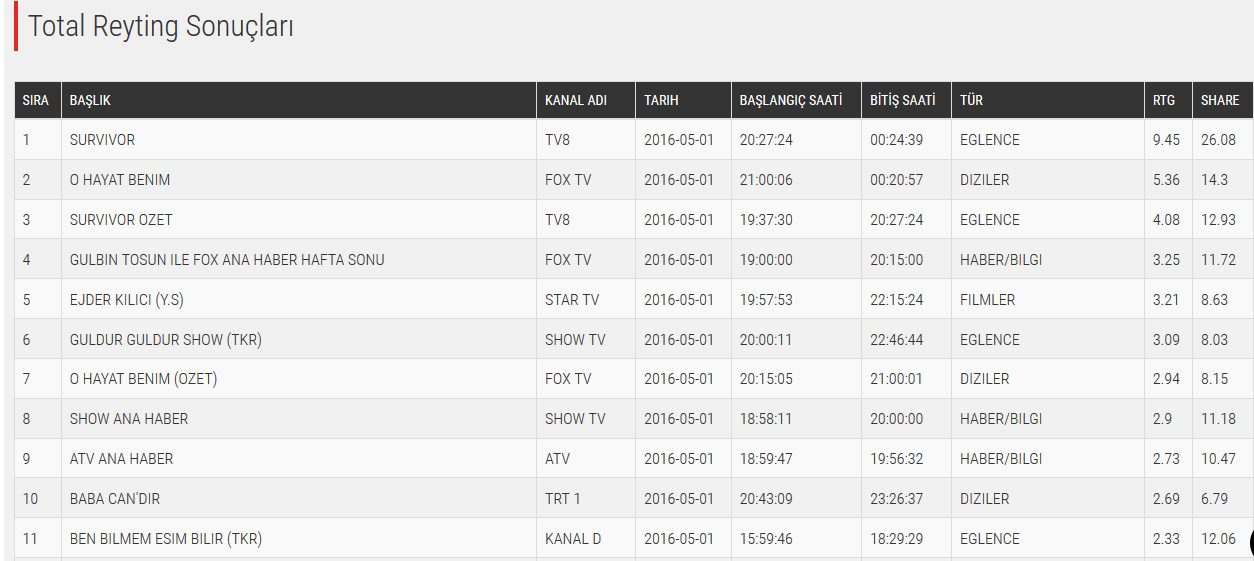Click the BİTİŞ SAATİ column header

pos(903,100)
